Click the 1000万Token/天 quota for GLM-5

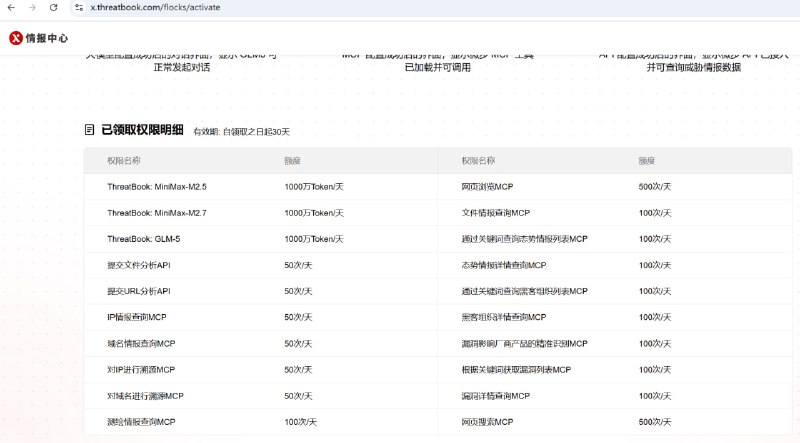coord(314,239)
